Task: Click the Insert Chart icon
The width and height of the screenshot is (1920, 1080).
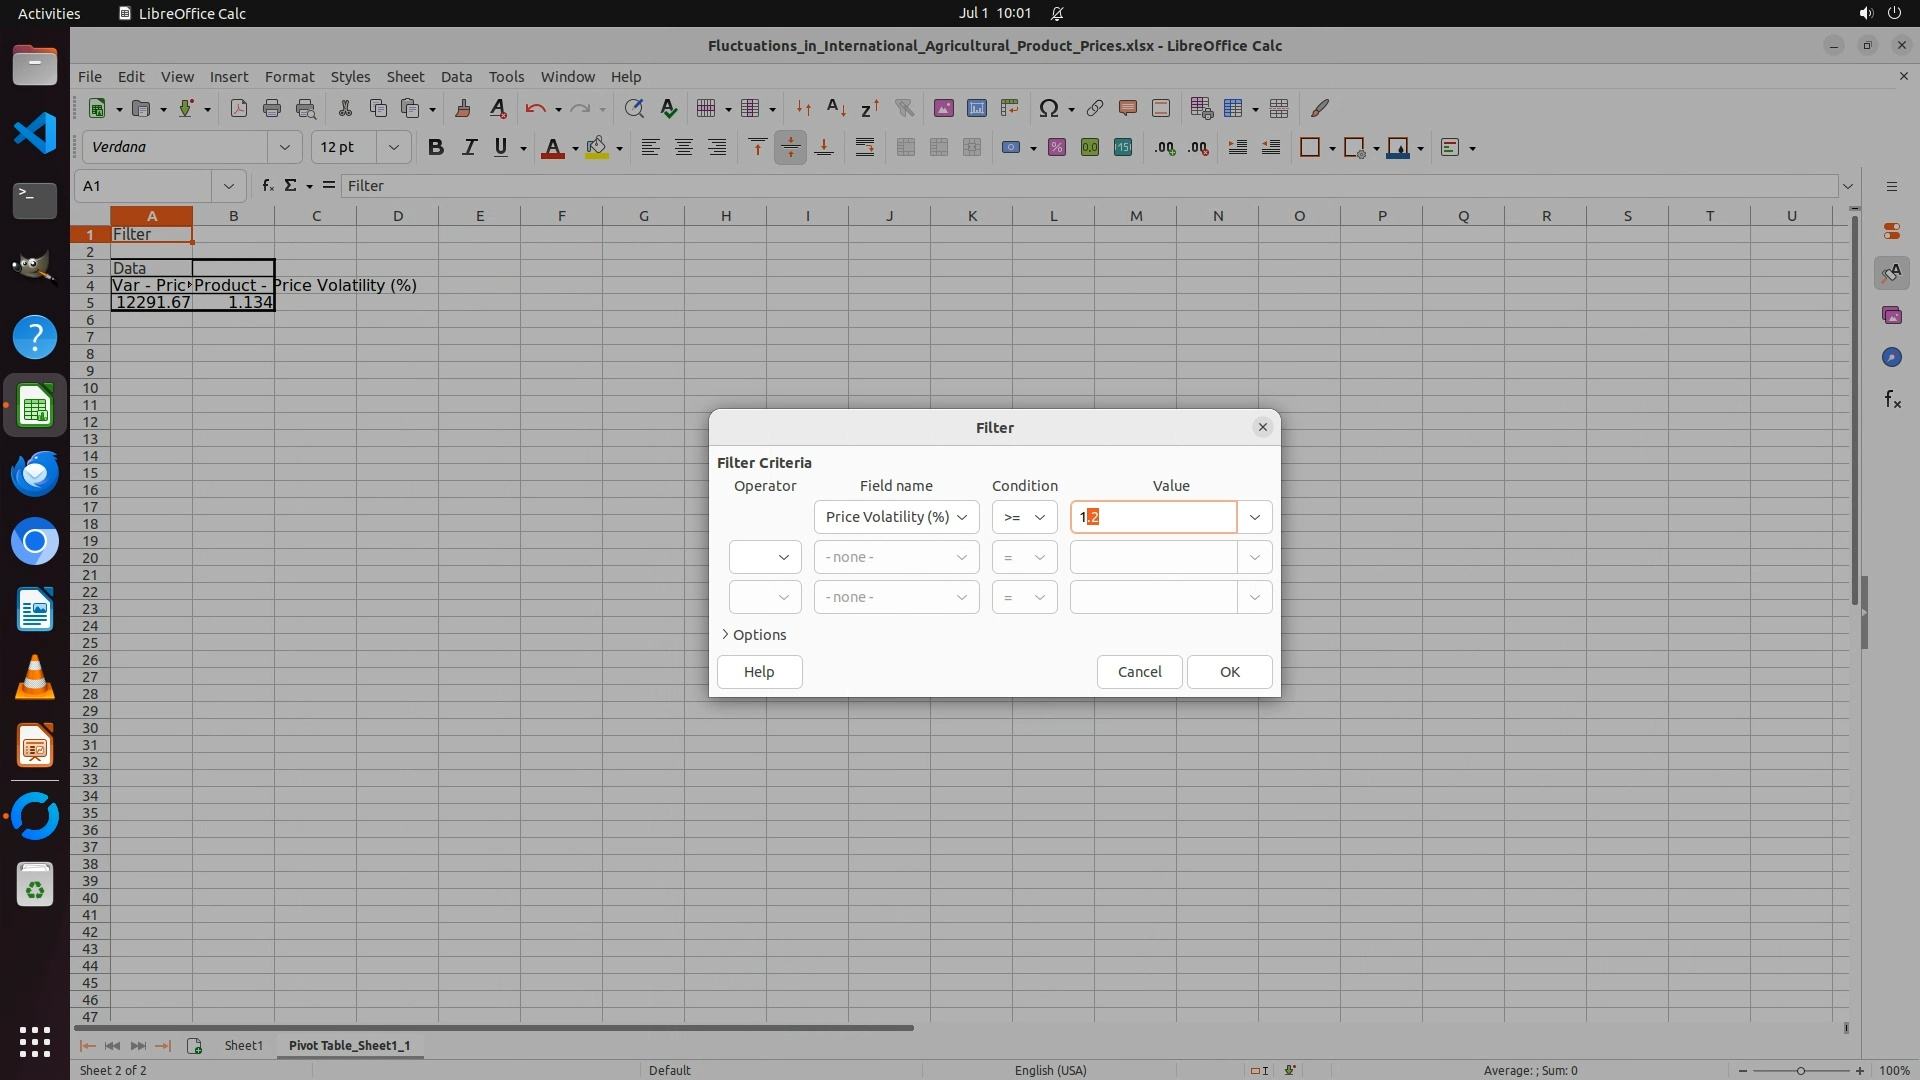Action: (x=977, y=108)
